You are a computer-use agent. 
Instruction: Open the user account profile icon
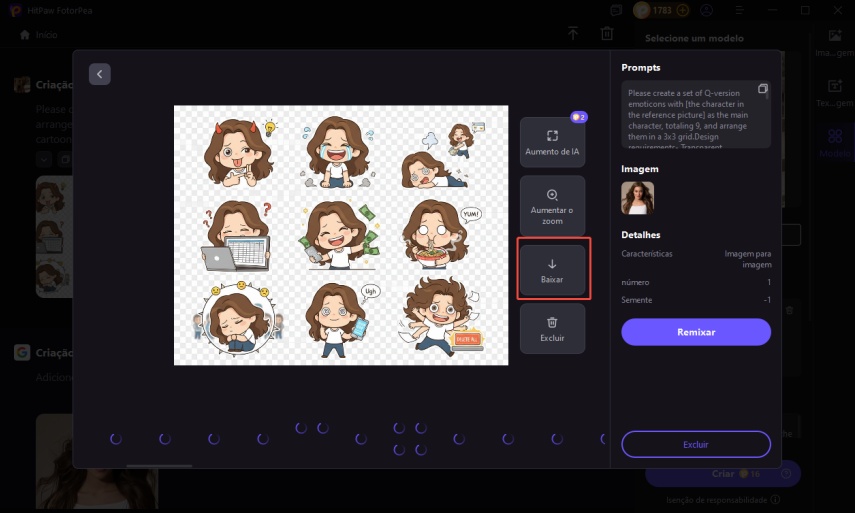[x=707, y=10]
